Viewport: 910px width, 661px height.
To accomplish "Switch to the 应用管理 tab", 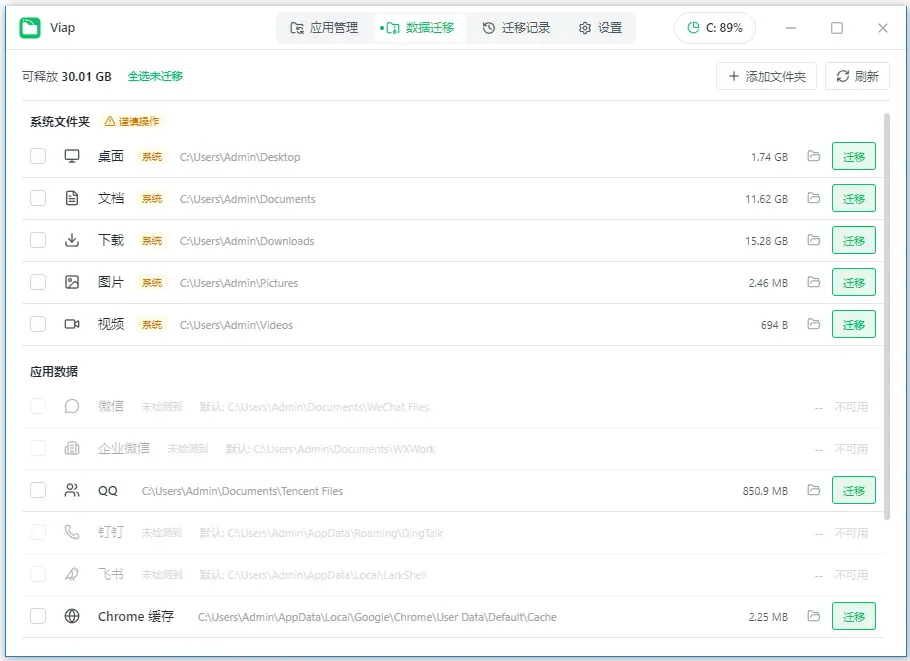I will click(x=324, y=27).
